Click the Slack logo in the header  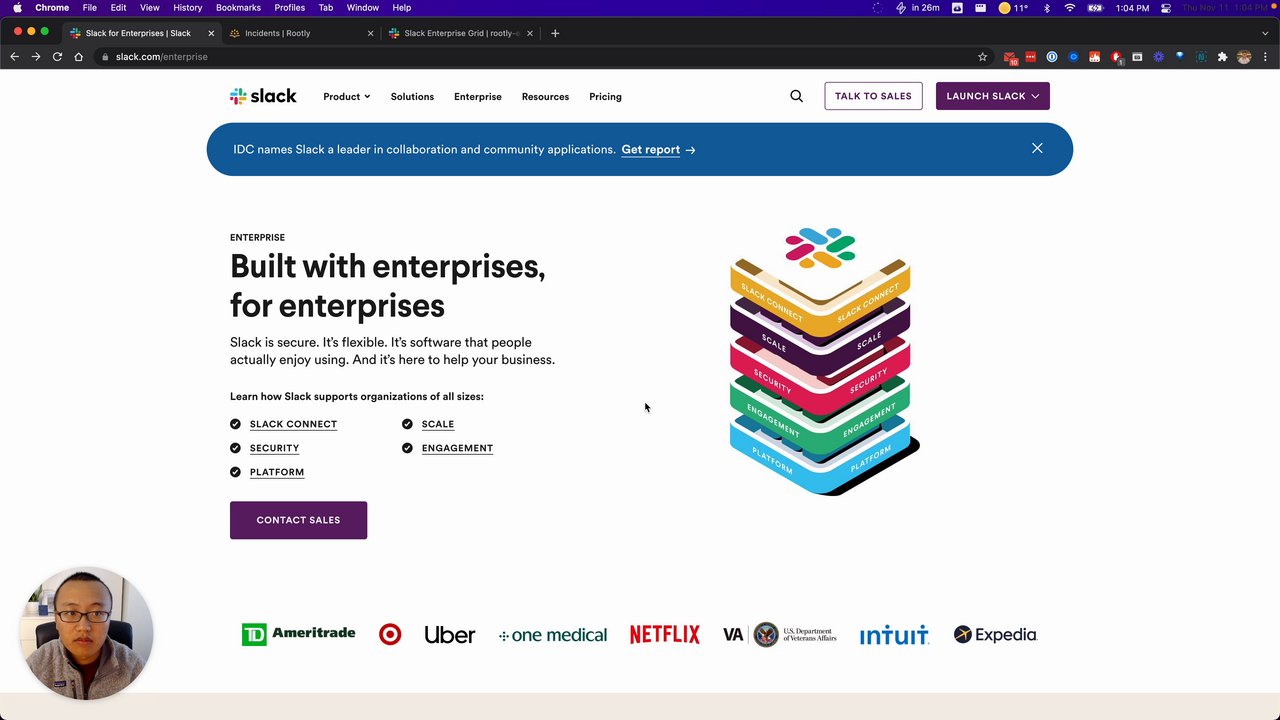pos(263,96)
